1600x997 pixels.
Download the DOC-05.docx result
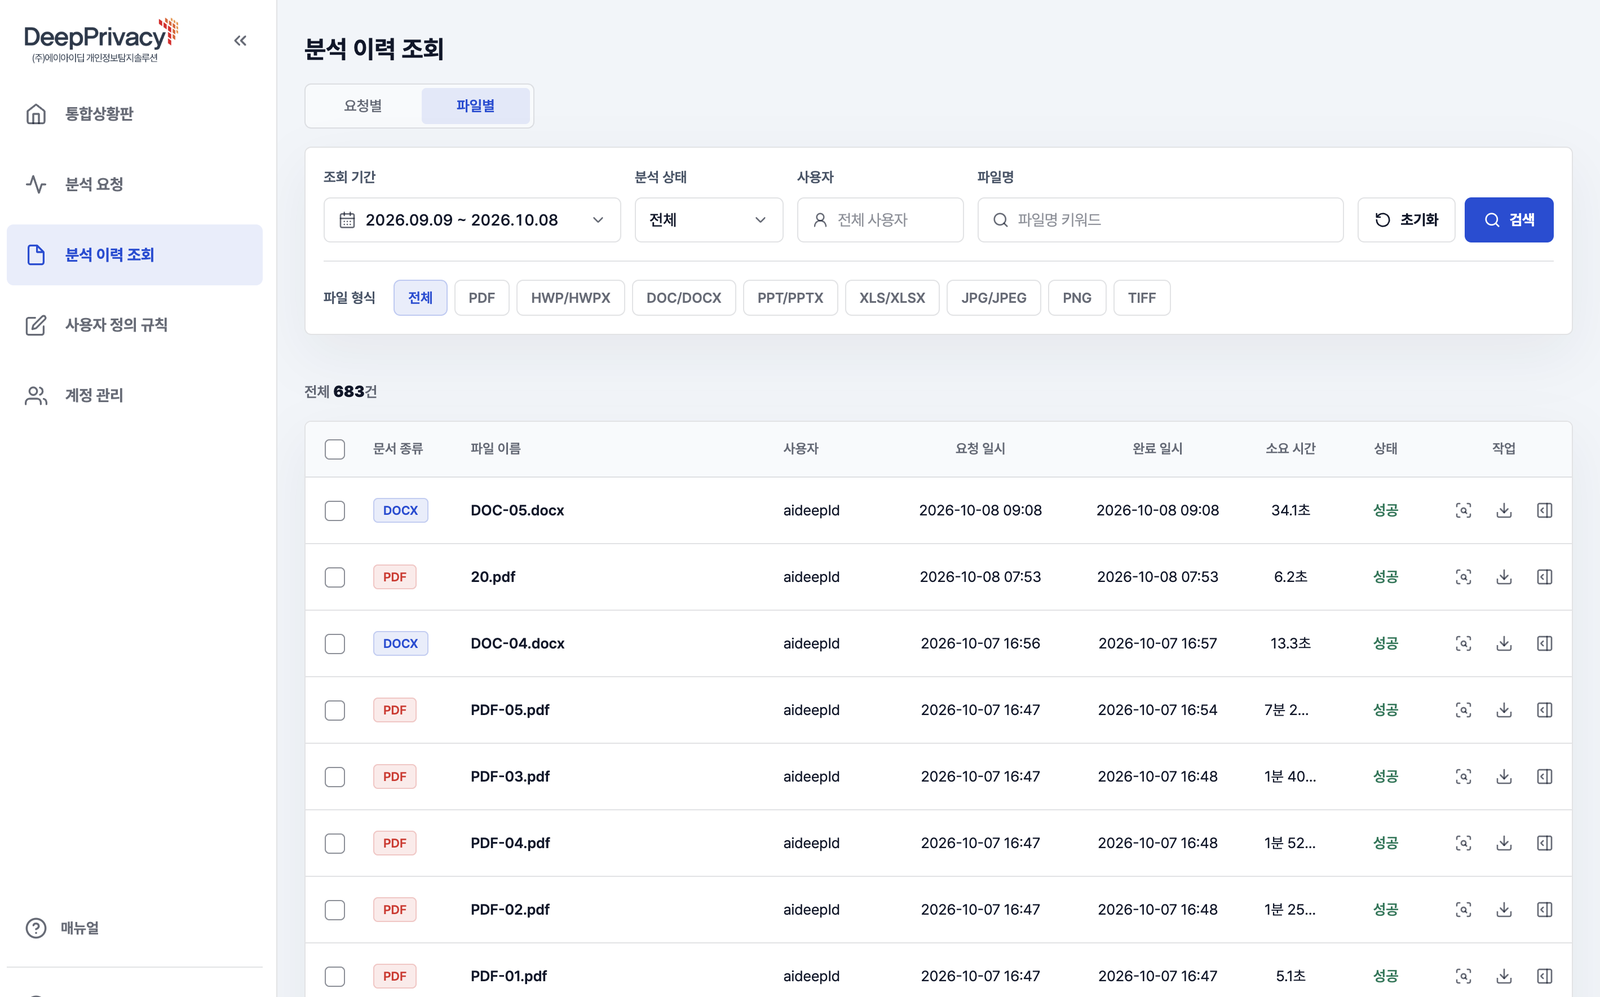pos(1504,511)
